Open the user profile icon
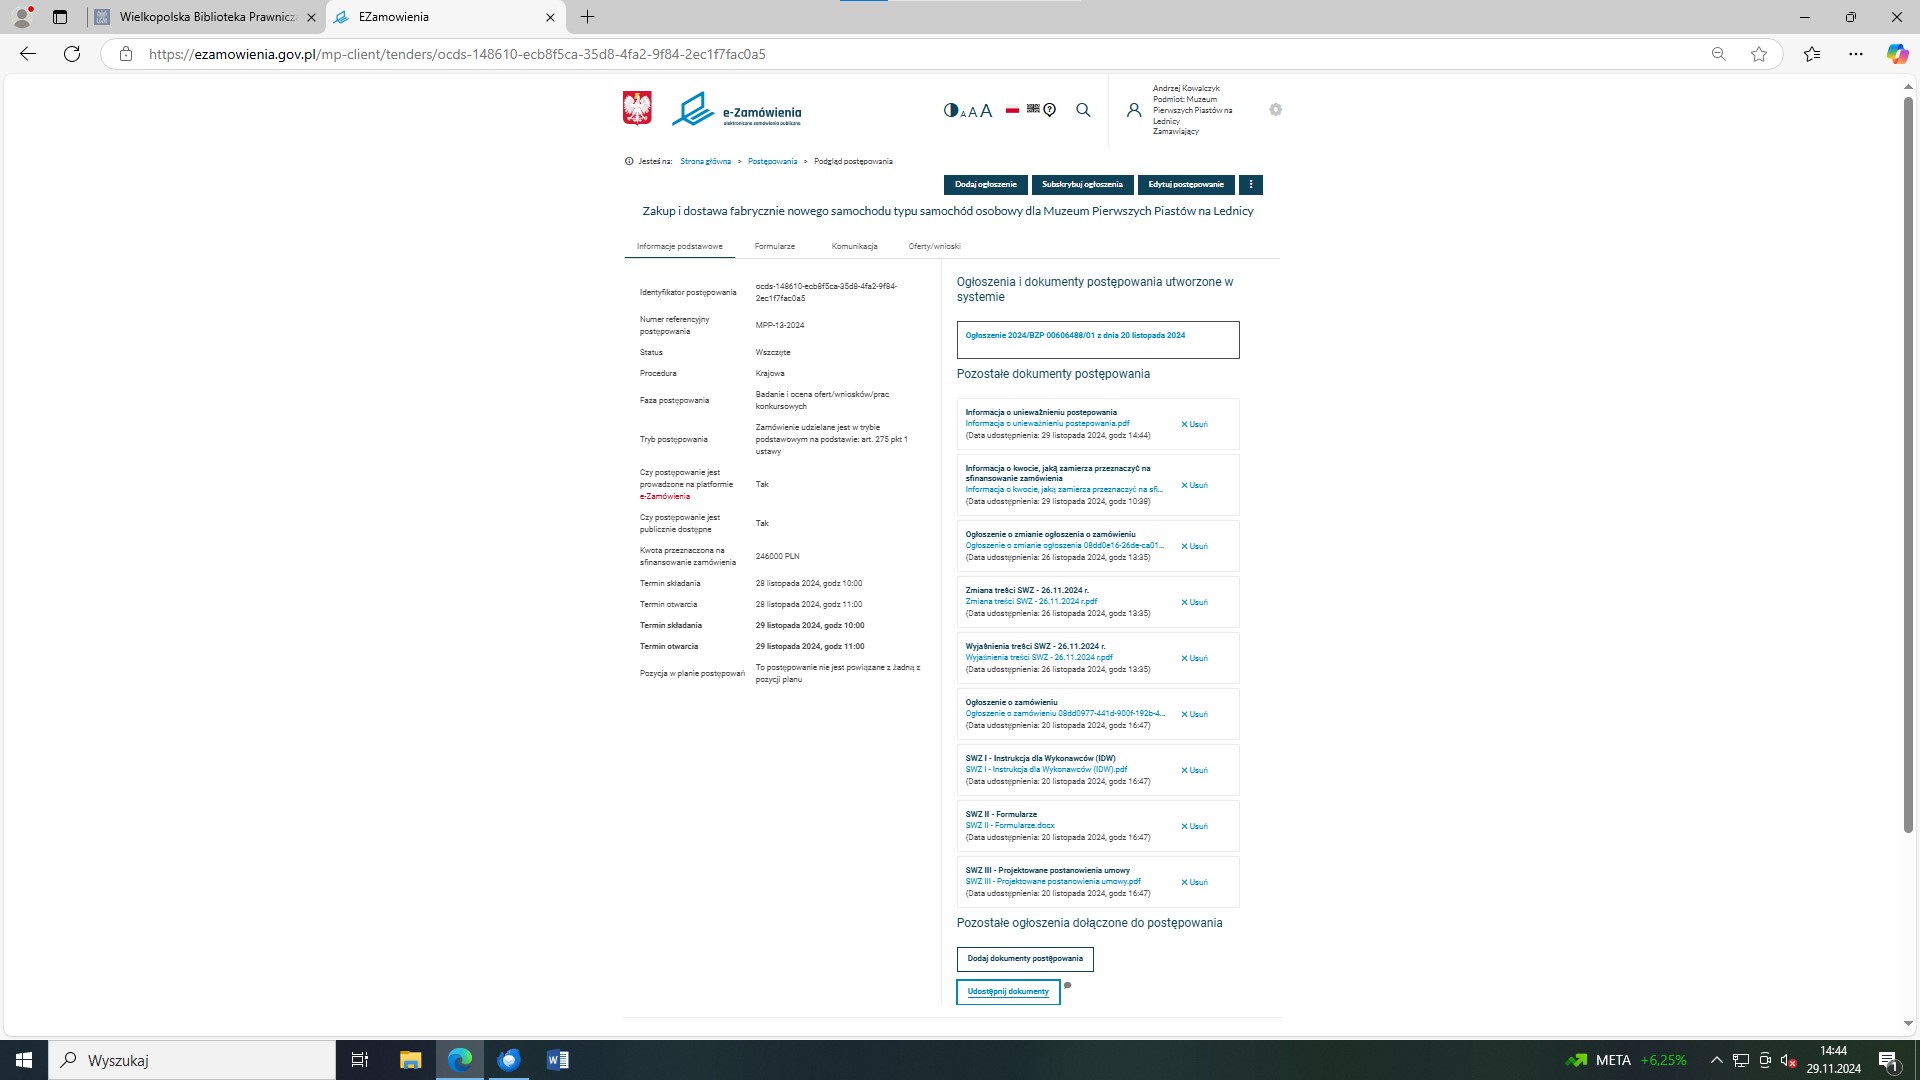 click(x=1134, y=111)
